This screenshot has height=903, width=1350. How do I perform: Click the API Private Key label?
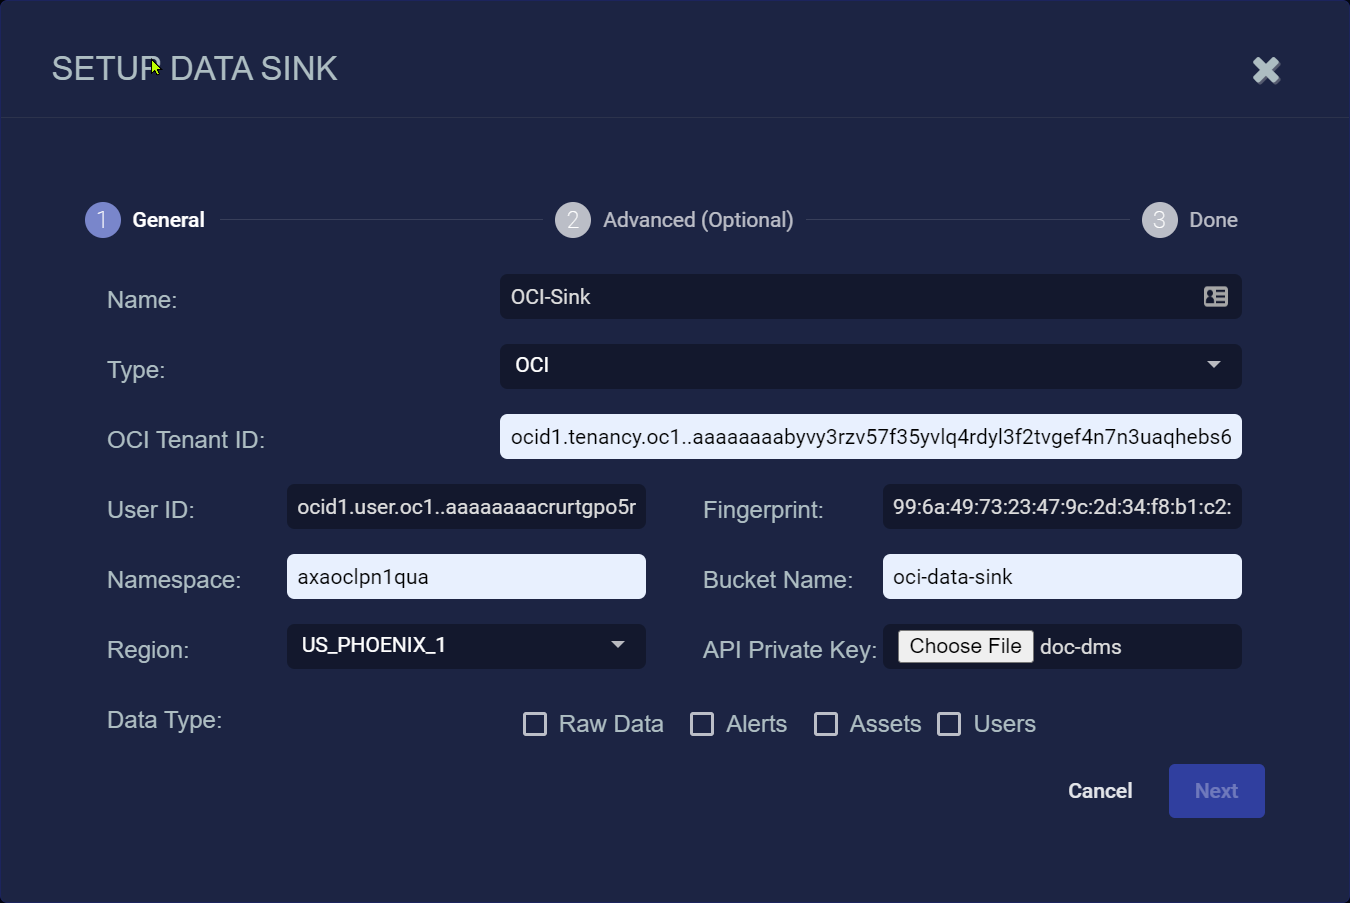pyautogui.click(x=790, y=650)
